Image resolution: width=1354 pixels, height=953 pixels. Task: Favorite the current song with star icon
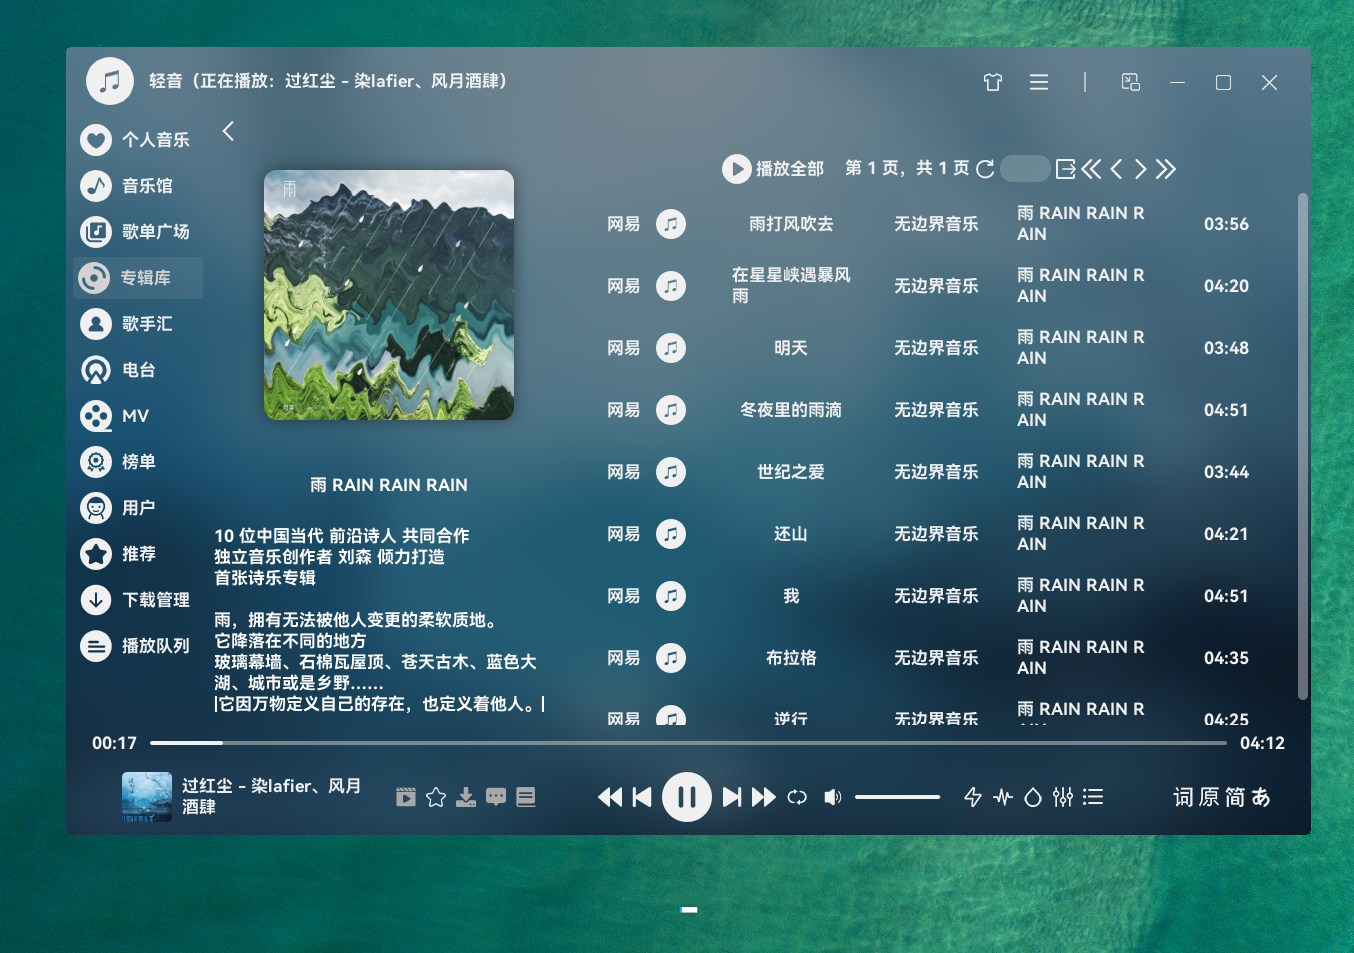click(x=436, y=797)
